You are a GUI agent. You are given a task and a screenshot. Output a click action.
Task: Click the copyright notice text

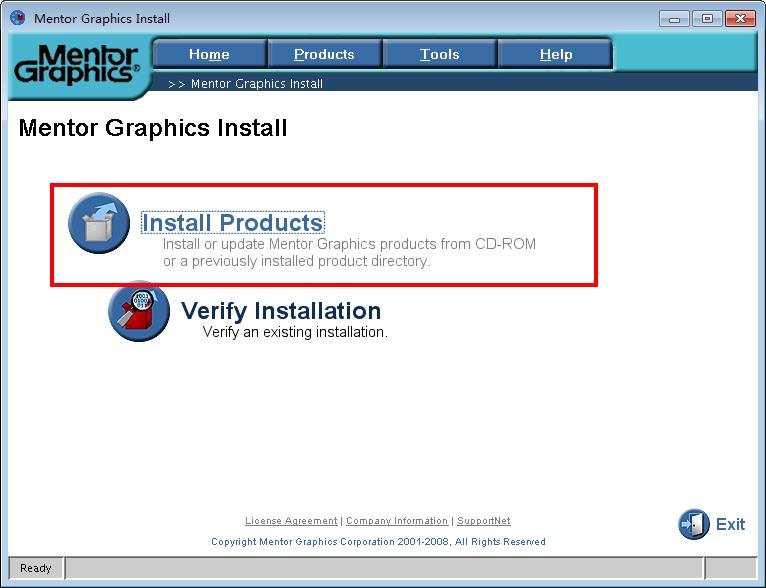(x=378, y=542)
